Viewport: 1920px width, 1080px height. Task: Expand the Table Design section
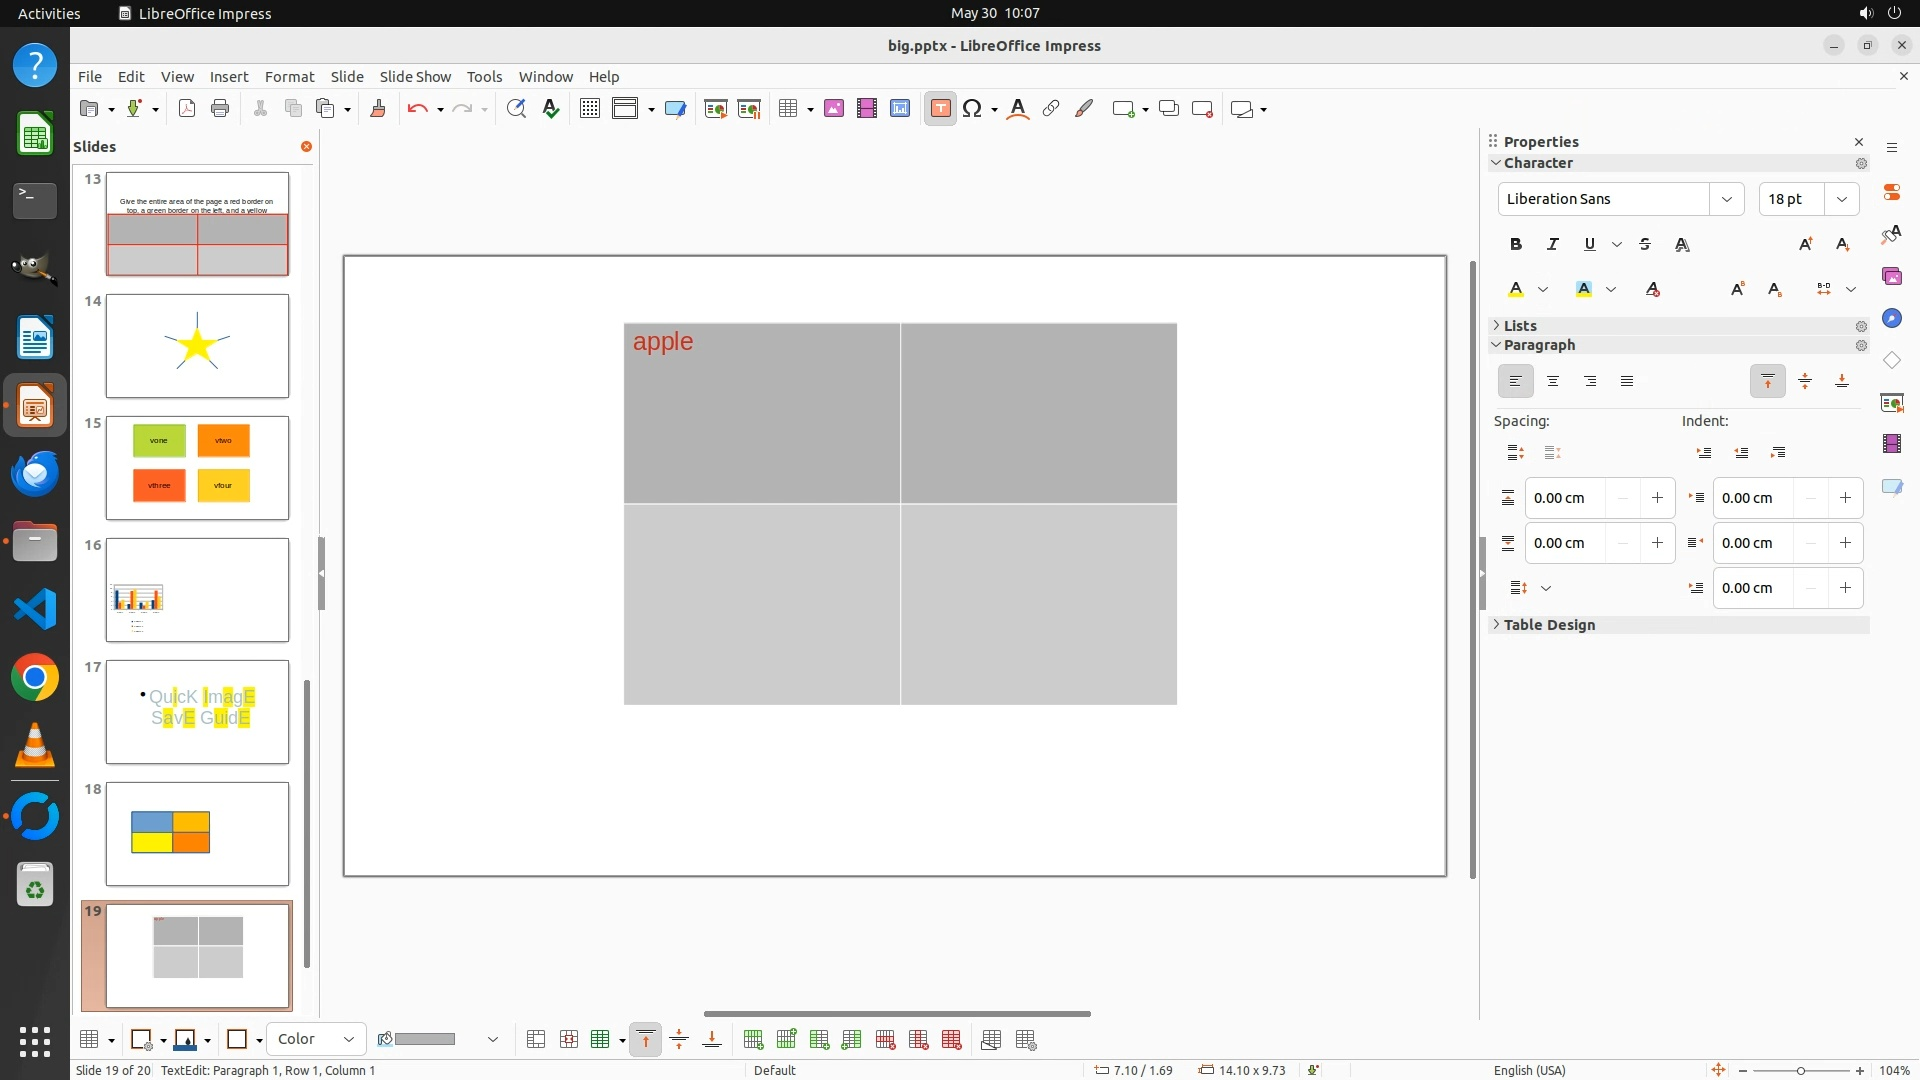point(1549,625)
